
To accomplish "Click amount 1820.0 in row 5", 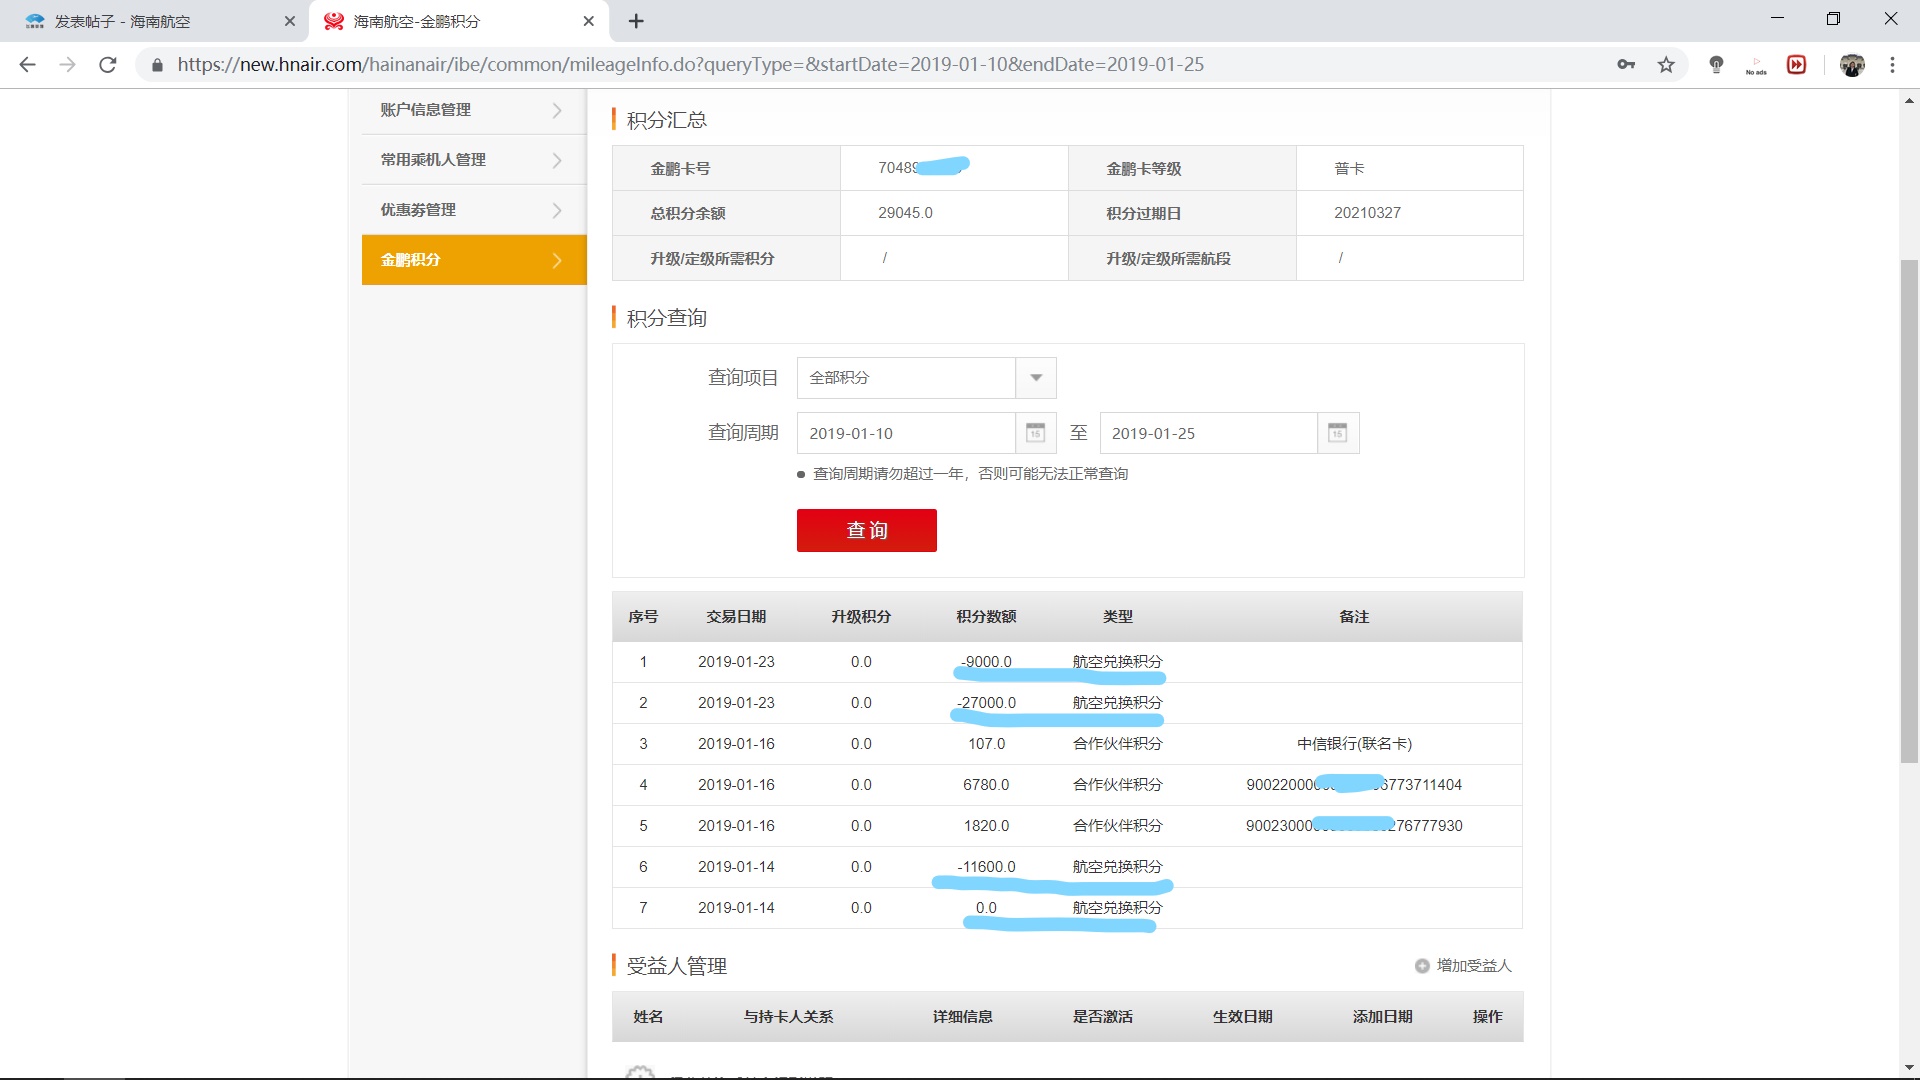I will coord(986,826).
